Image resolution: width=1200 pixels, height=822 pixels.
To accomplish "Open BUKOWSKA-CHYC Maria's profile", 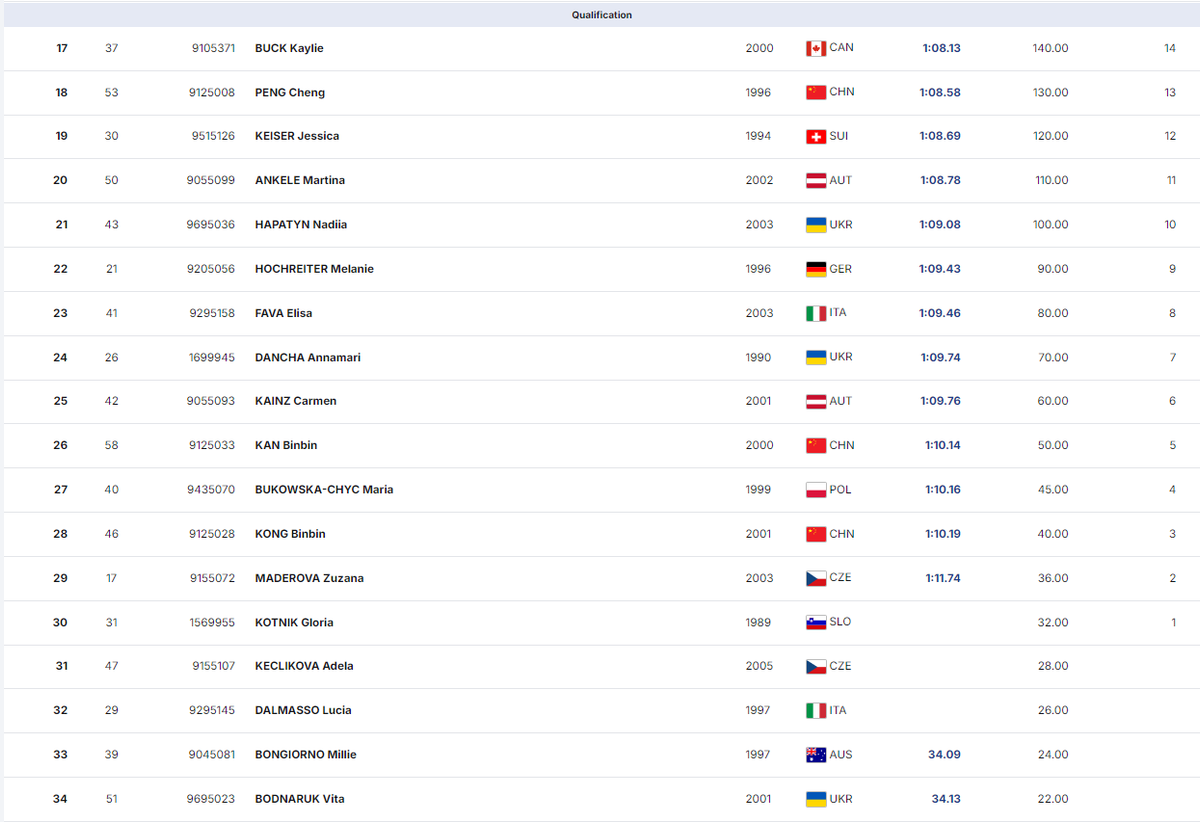I will 324,490.
